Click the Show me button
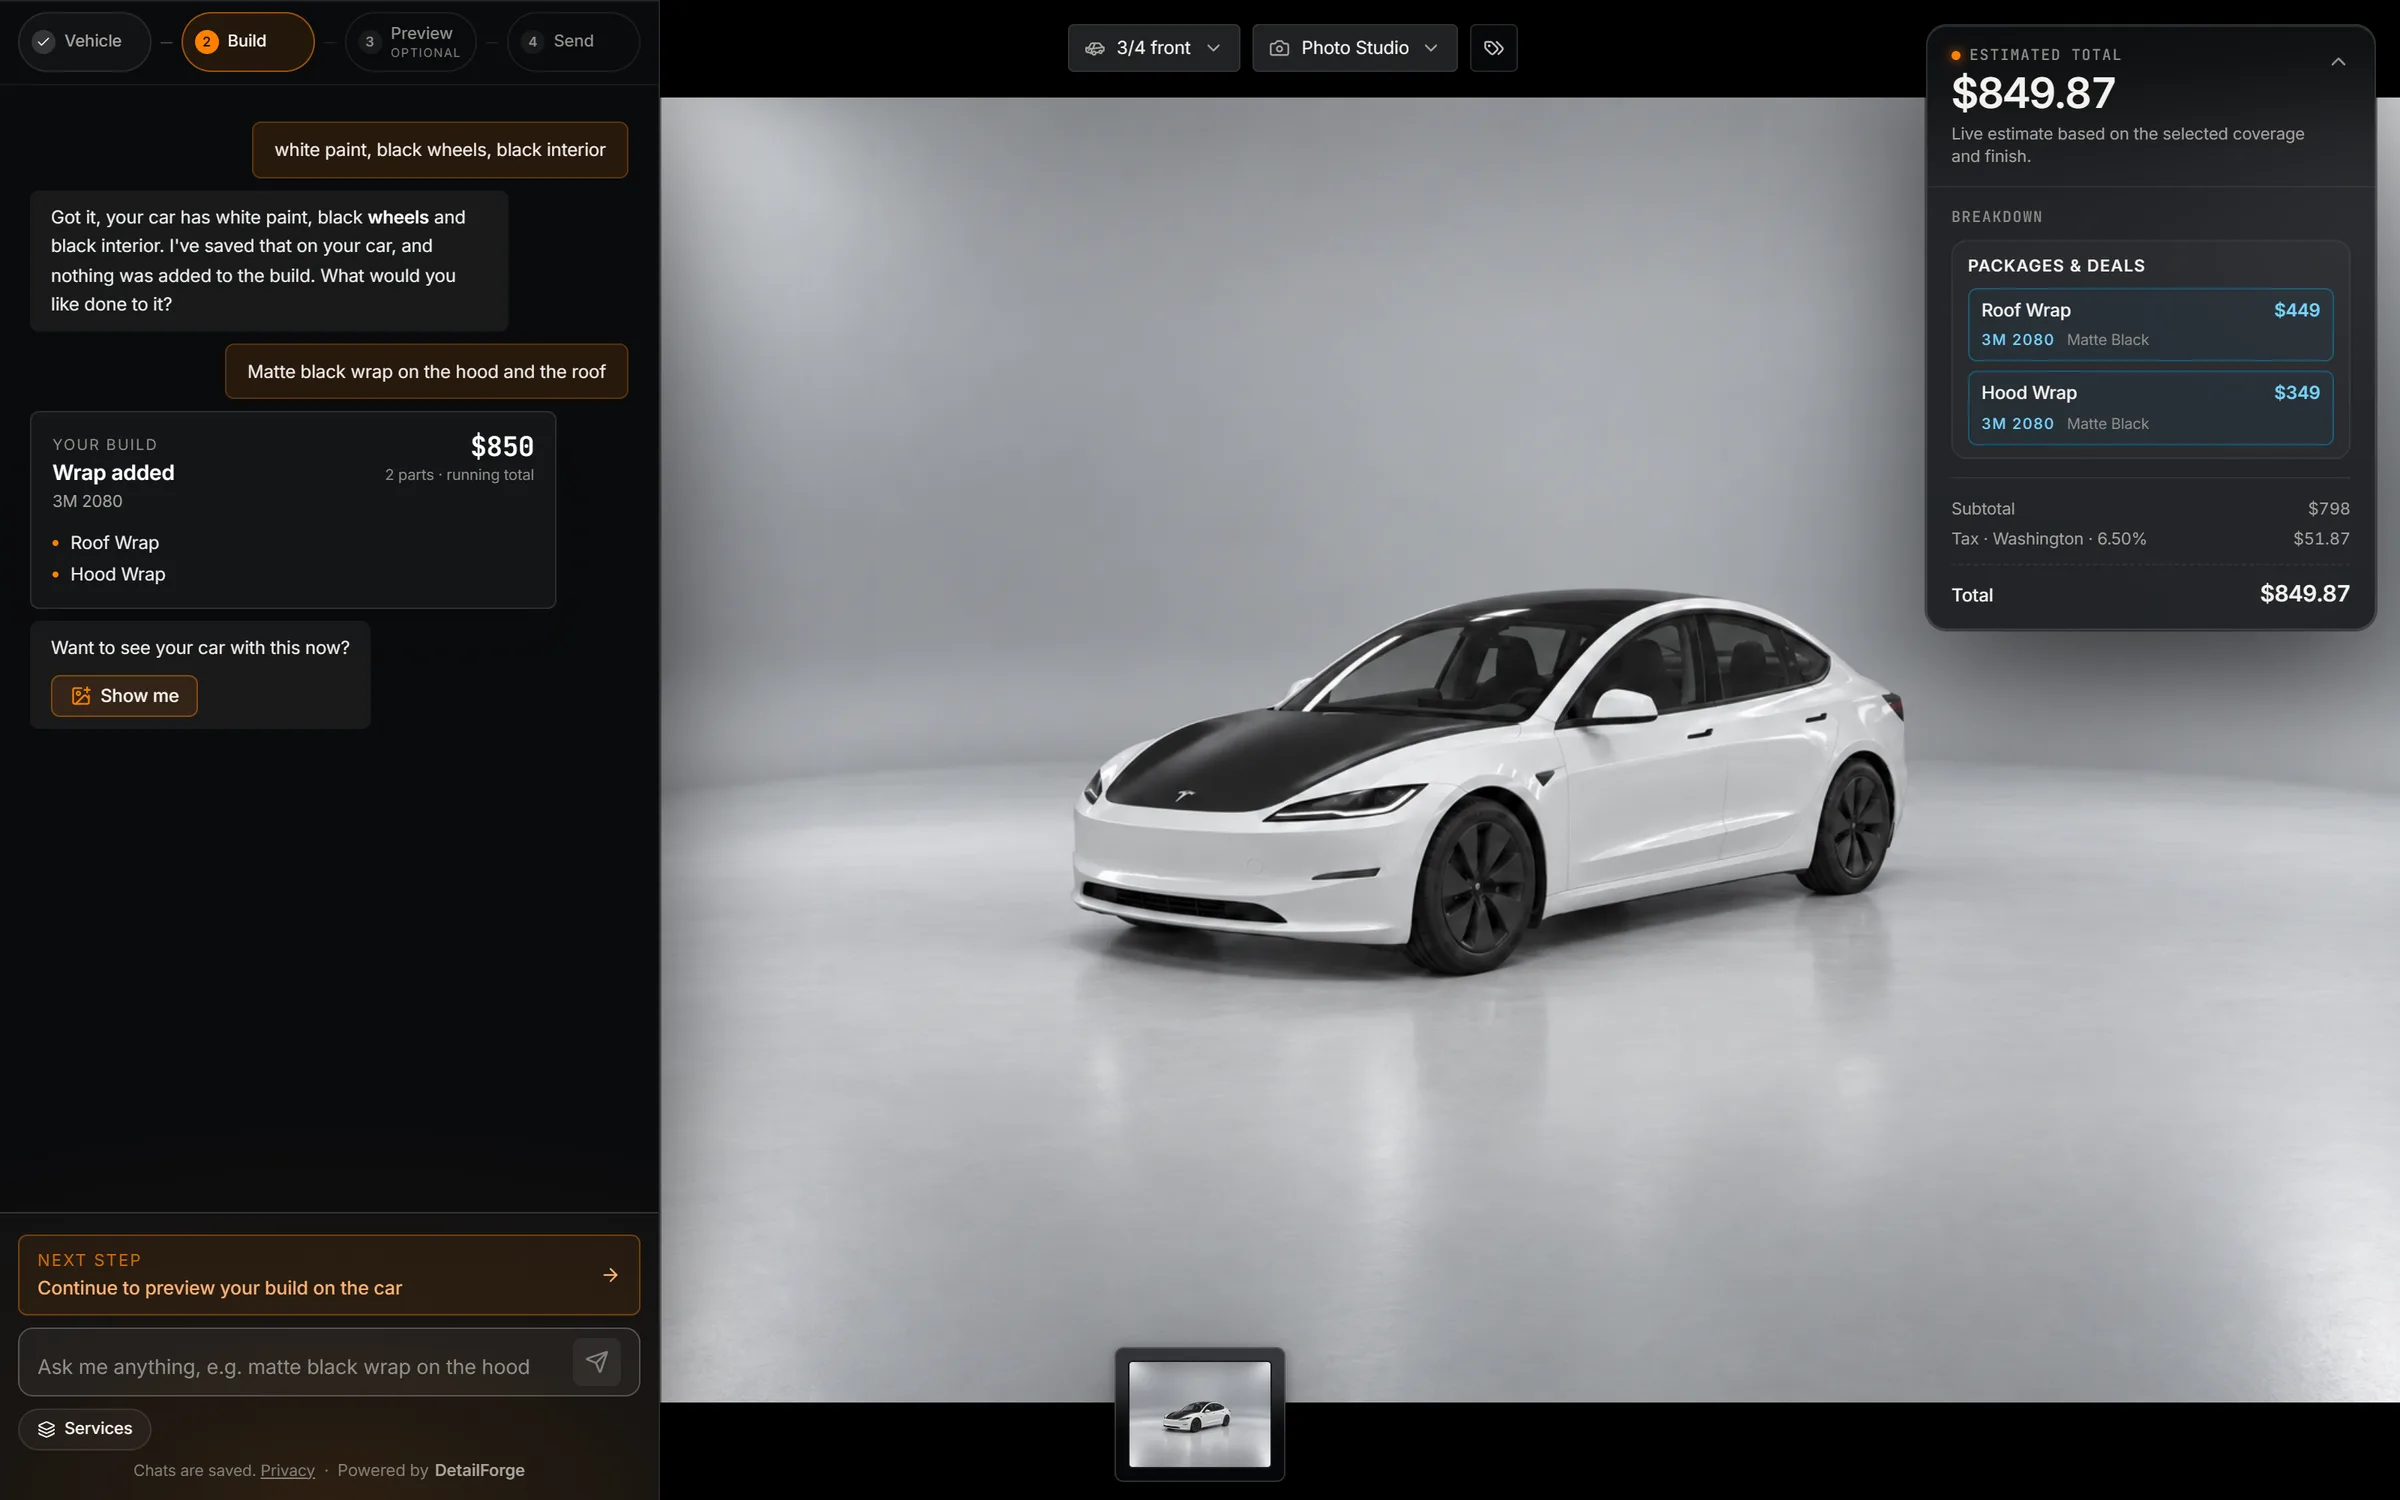The image size is (2400, 1500). pyautogui.click(x=124, y=696)
